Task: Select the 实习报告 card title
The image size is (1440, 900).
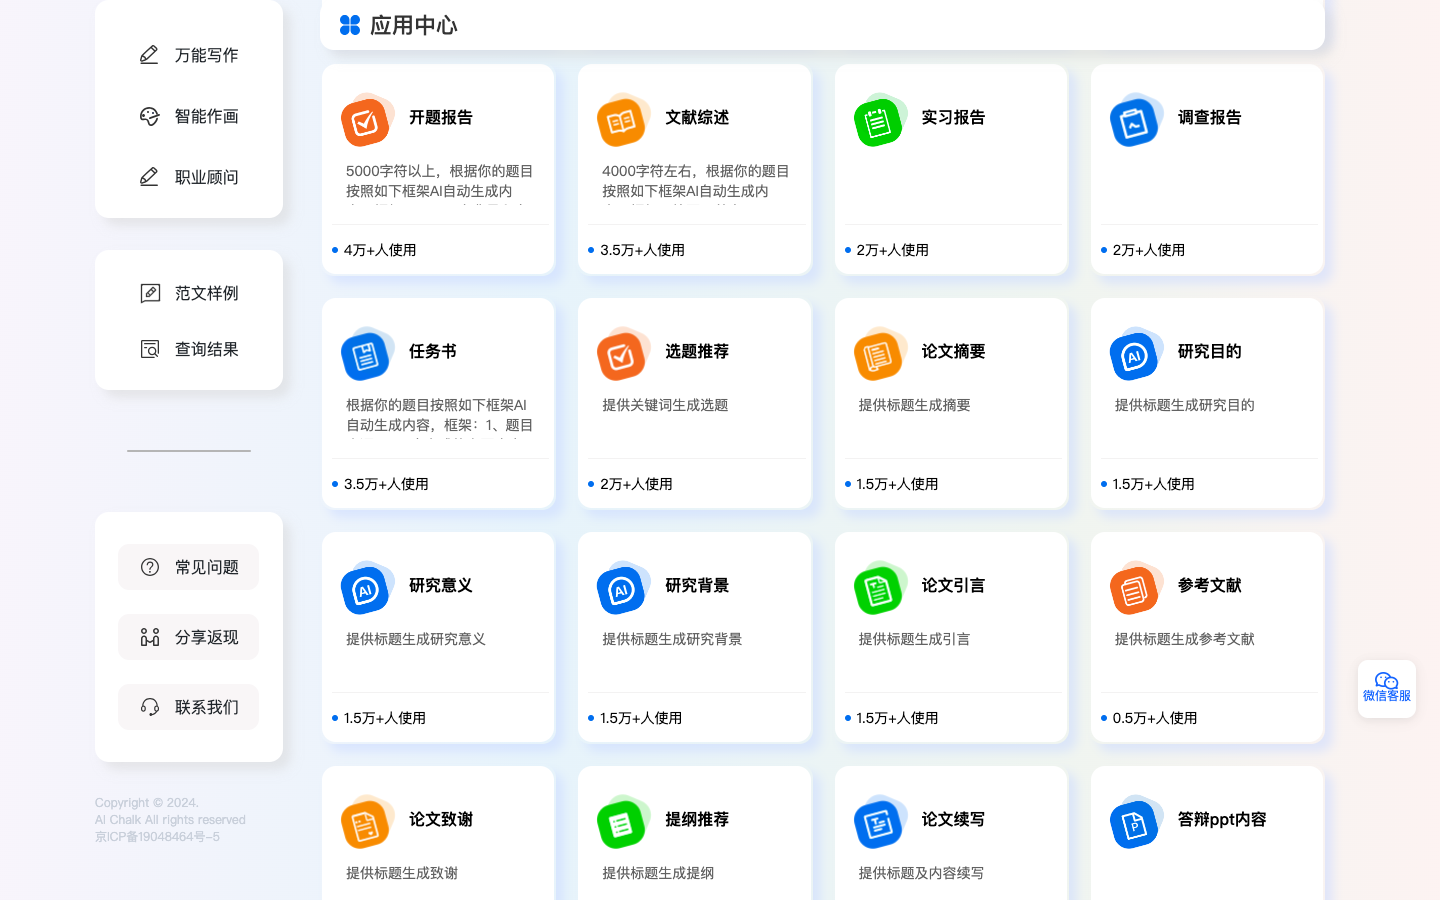Action: [x=953, y=117]
